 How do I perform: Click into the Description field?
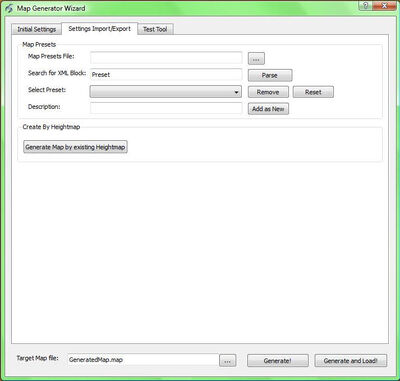click(x=166, y=108)
